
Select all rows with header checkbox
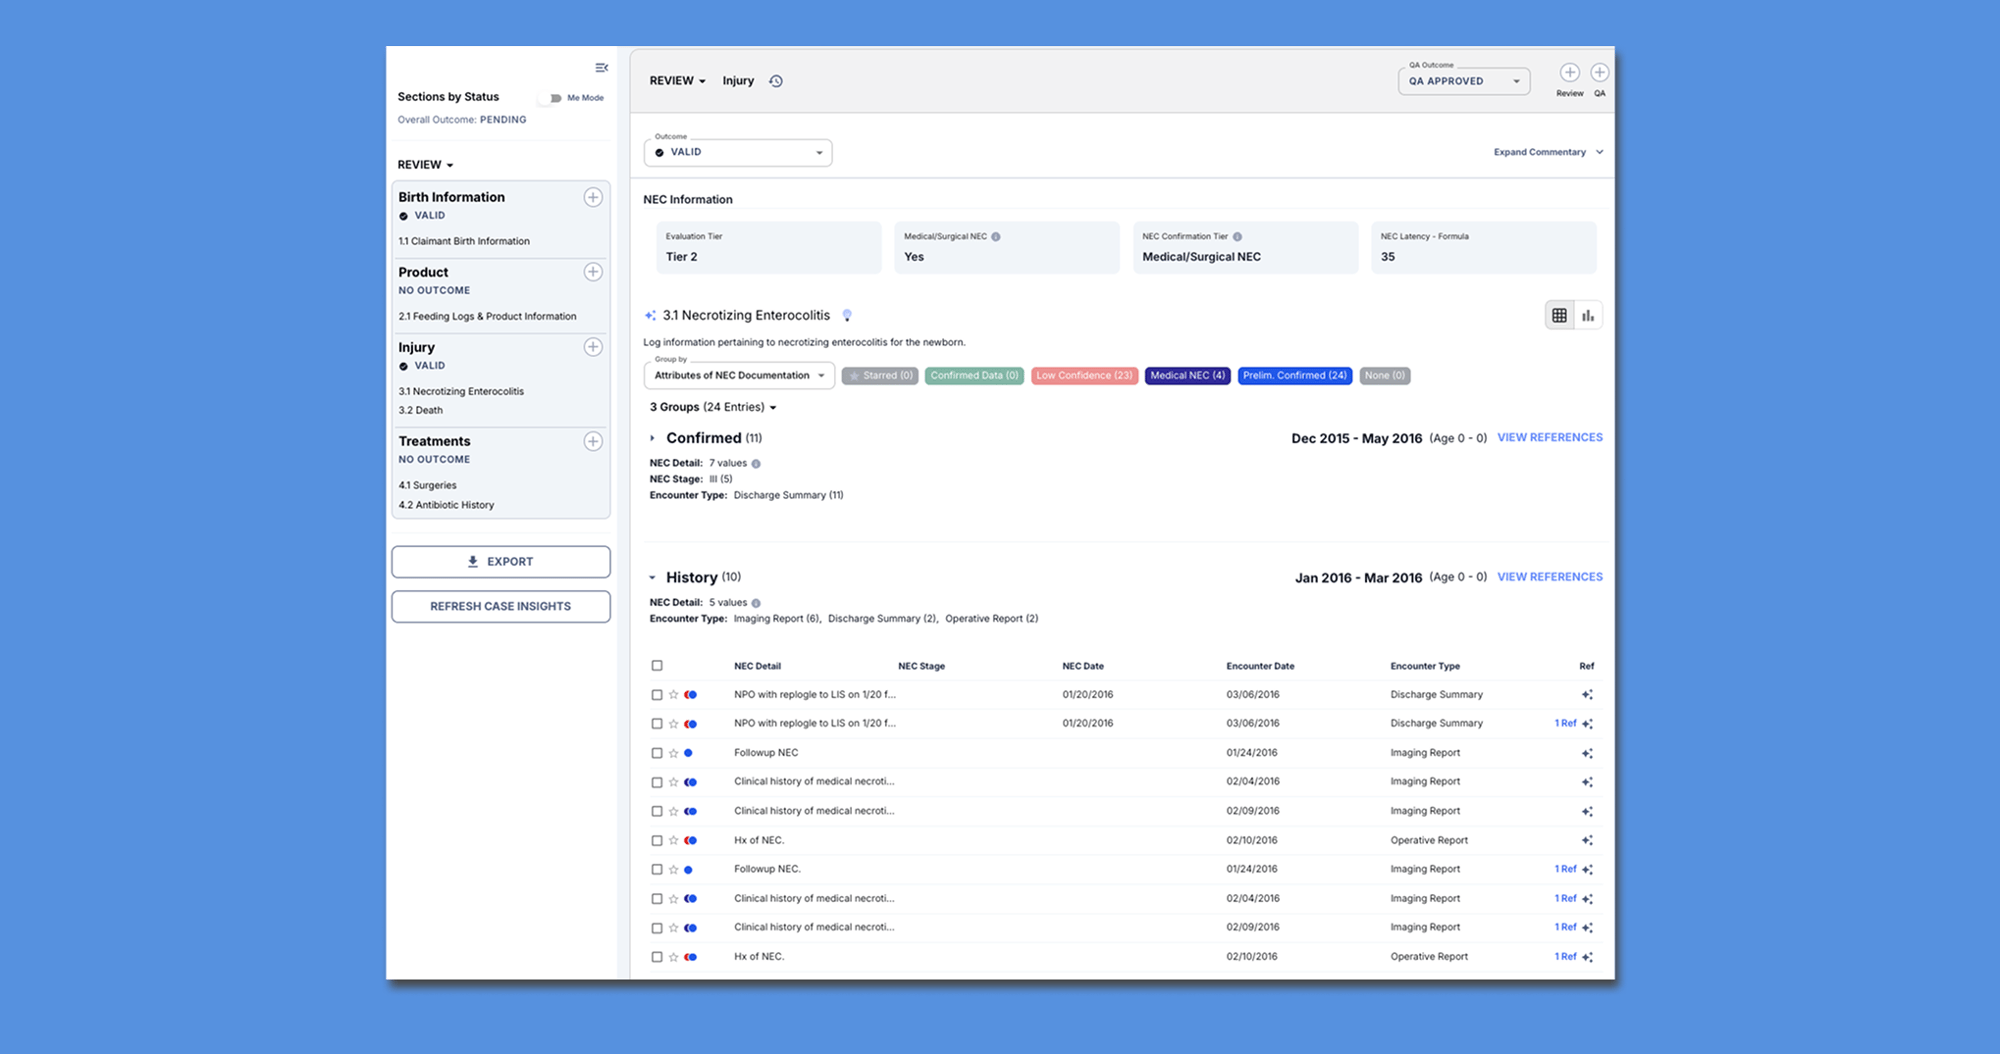point(657,666)
